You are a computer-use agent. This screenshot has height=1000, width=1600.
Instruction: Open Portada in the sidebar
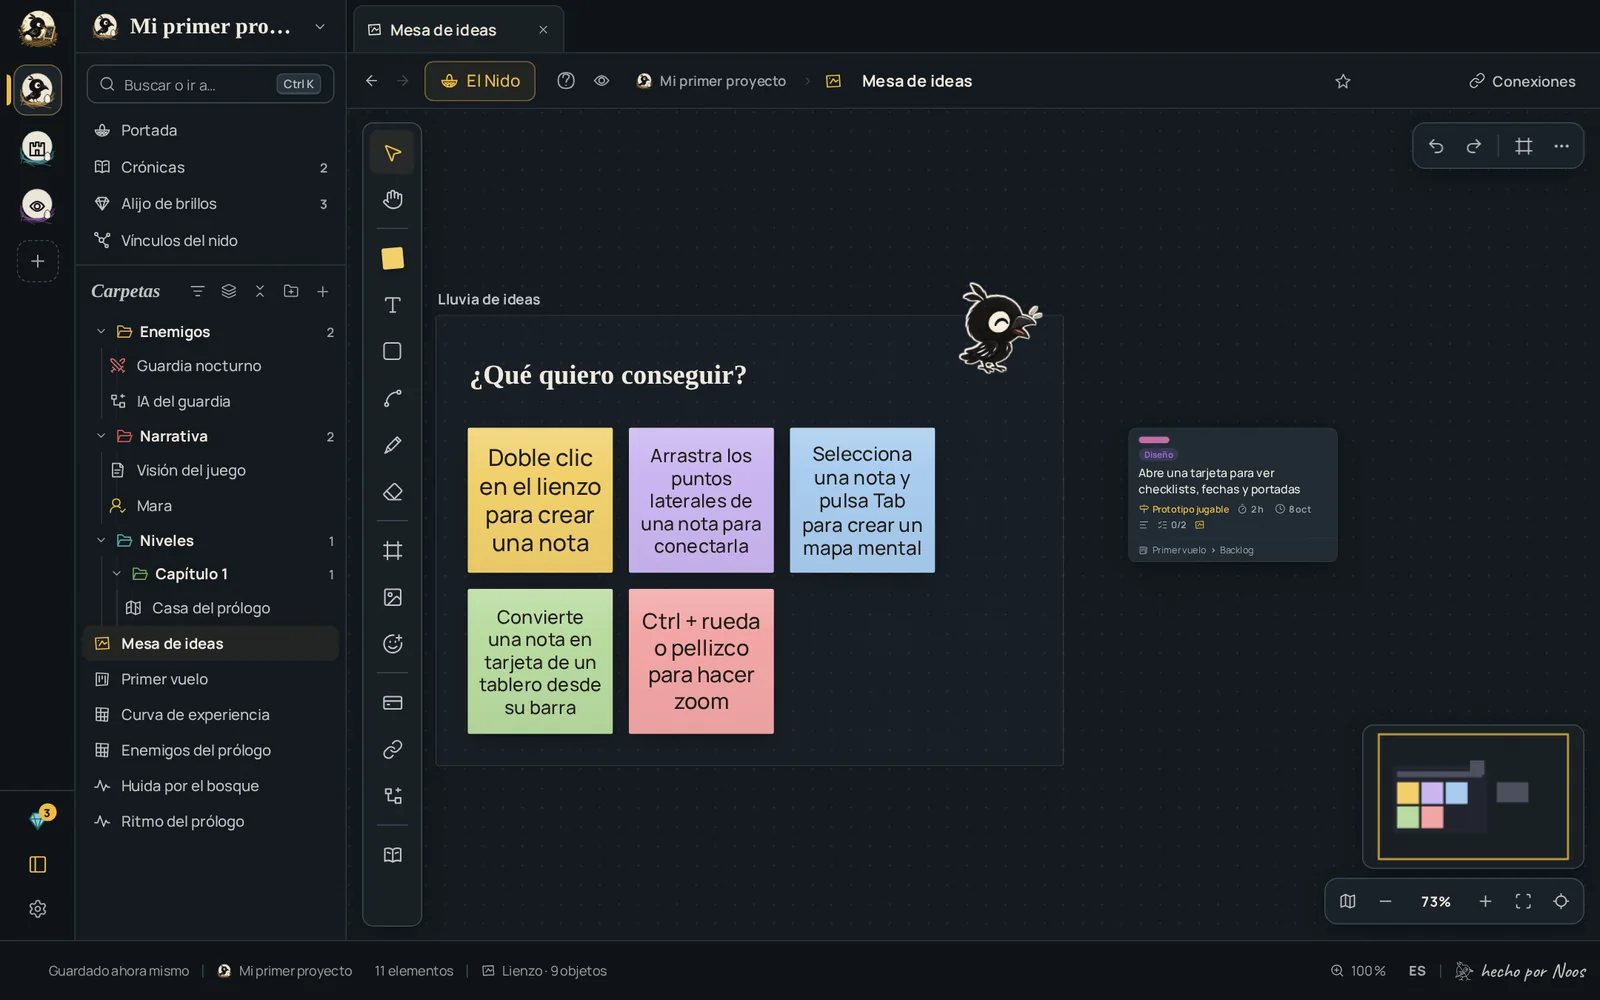coord(211,130)
